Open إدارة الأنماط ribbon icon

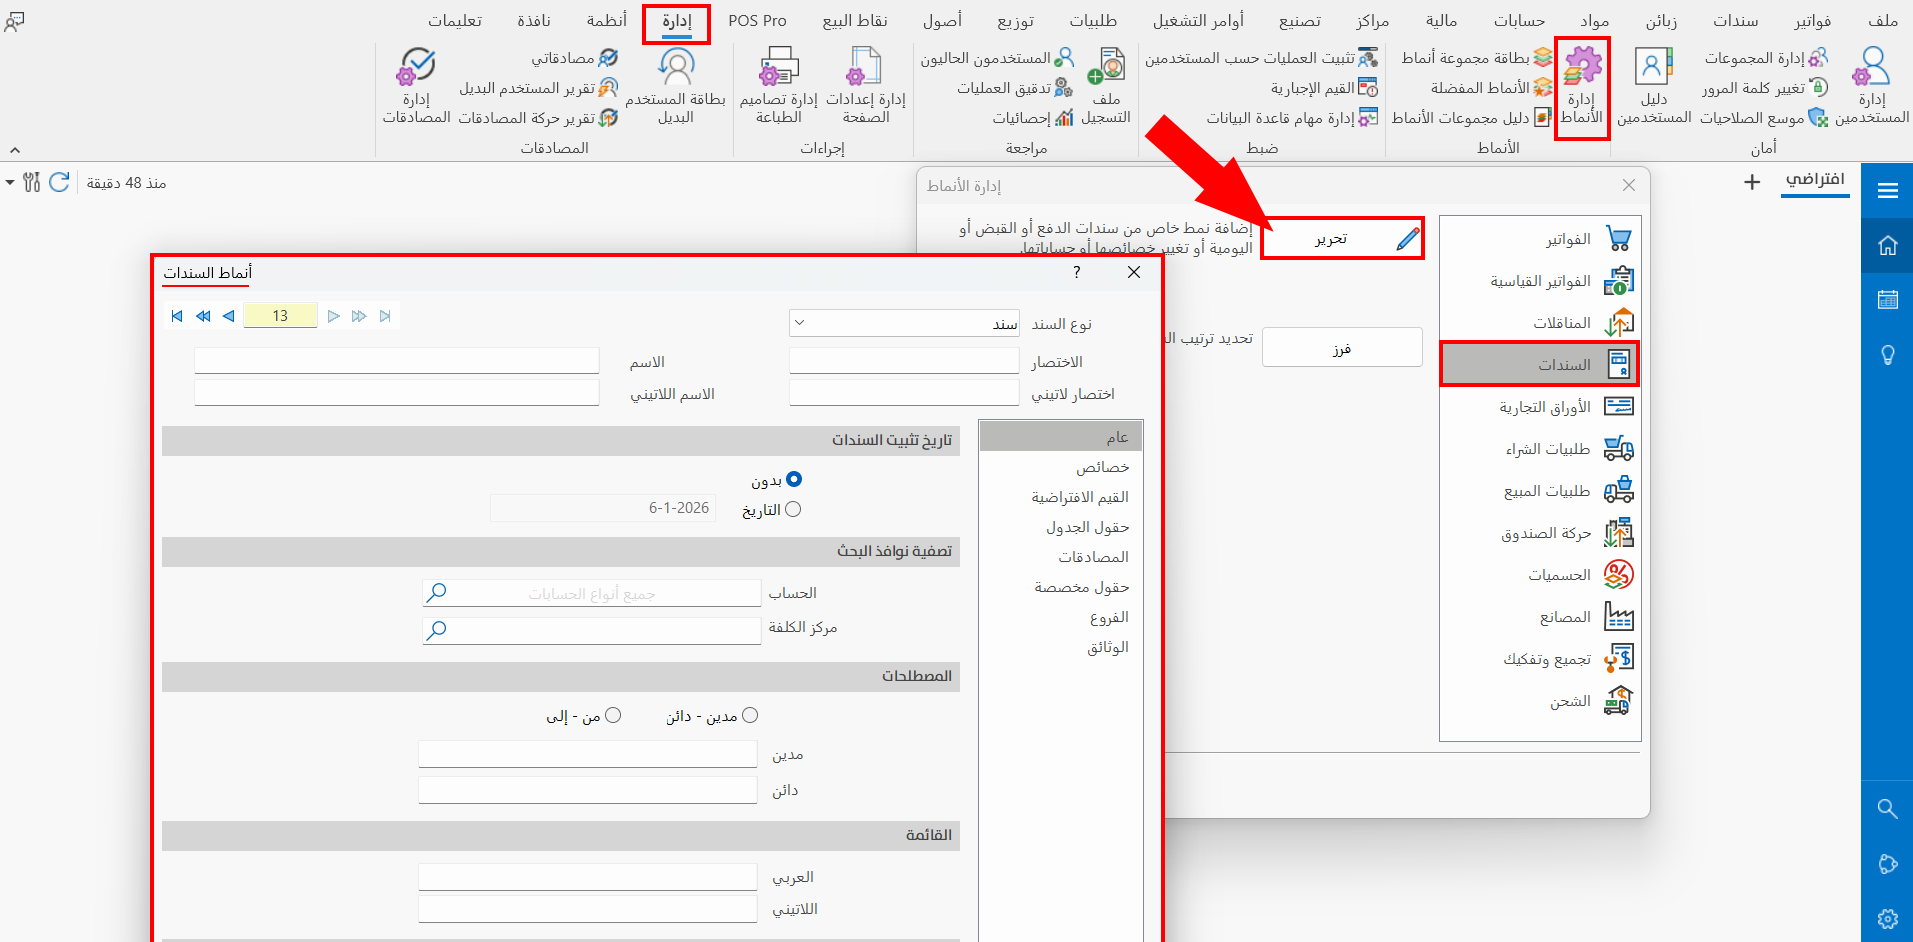[x=1582, y=88]
